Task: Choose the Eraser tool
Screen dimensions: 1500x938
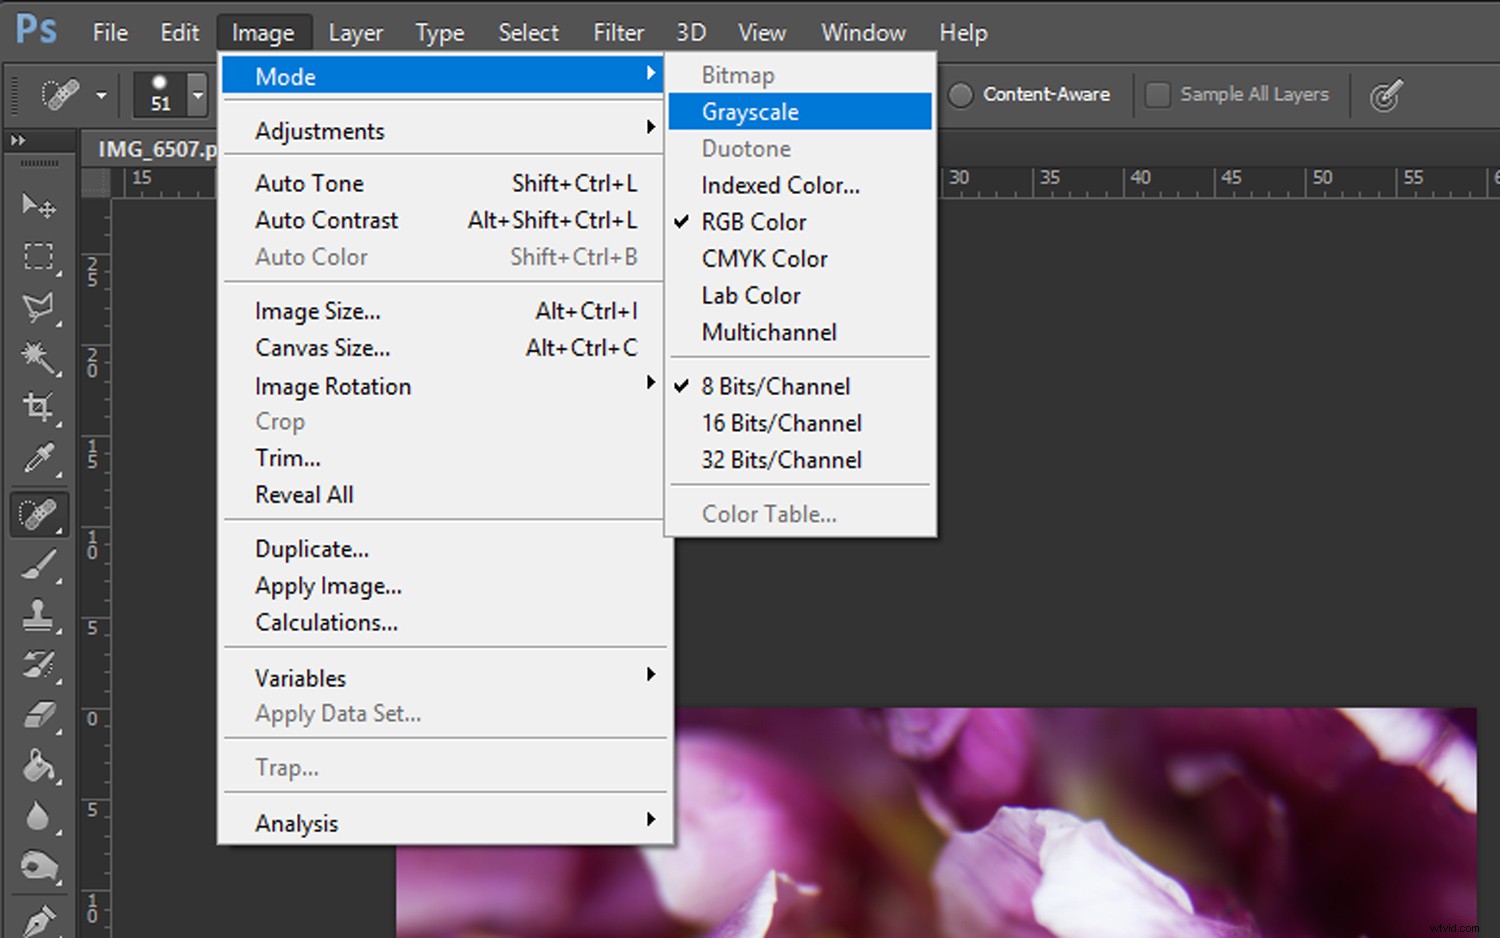Action: [x=39, y=712]
